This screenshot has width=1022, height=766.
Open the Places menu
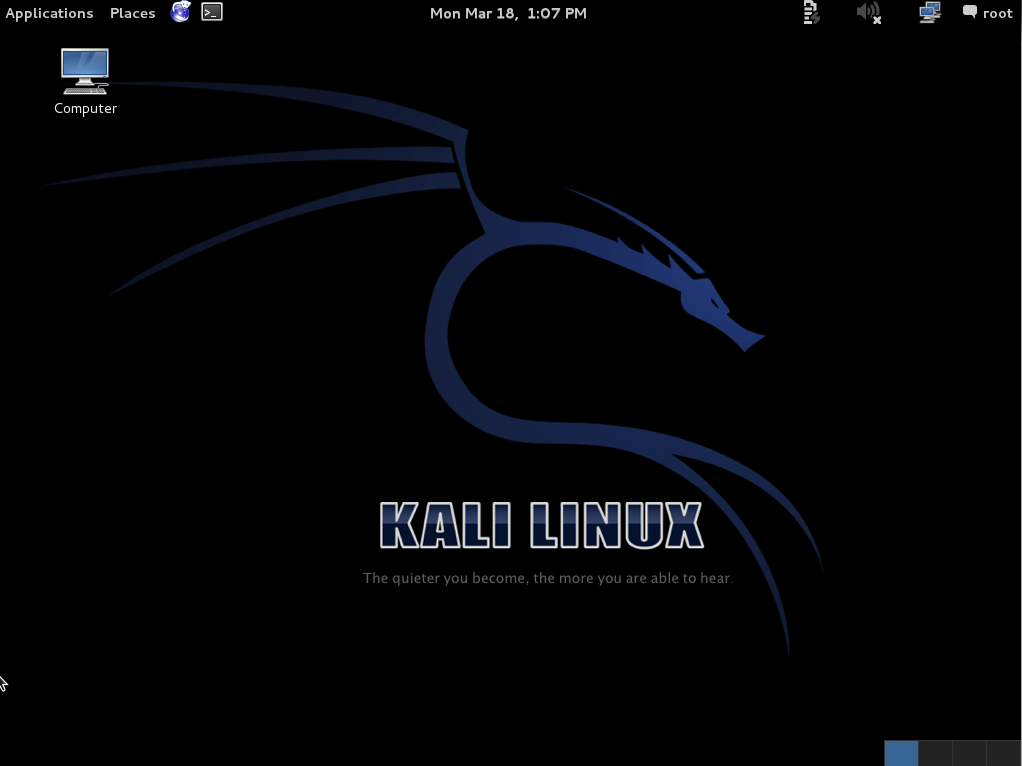131,13
